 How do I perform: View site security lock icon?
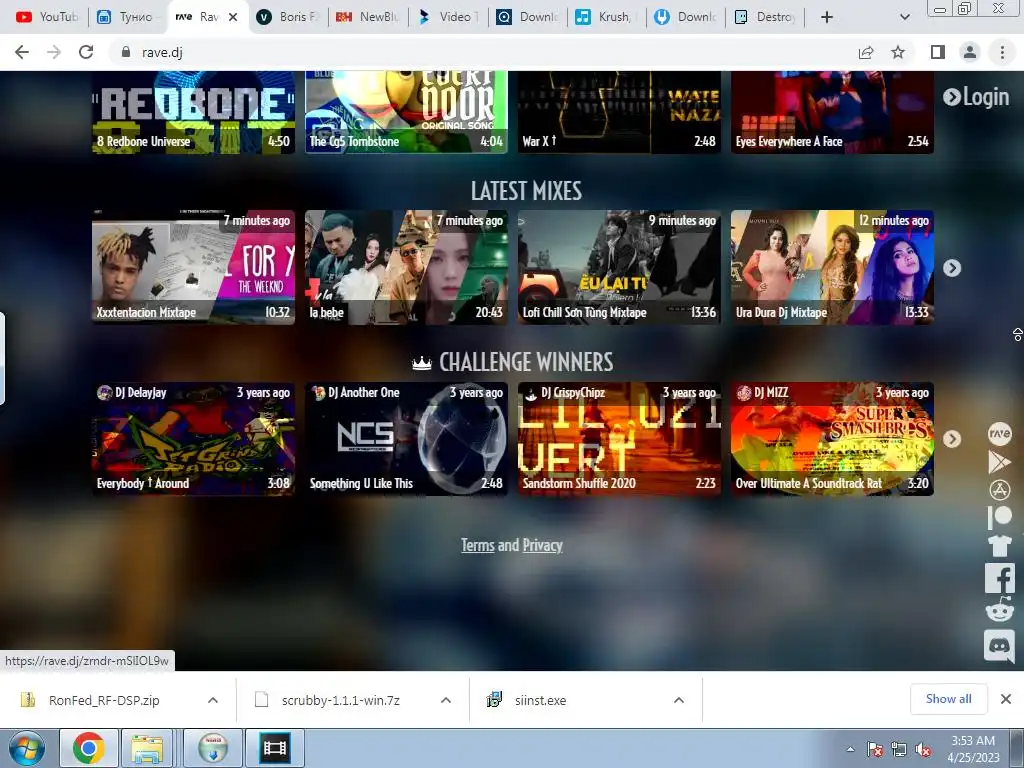coord(126,52)
